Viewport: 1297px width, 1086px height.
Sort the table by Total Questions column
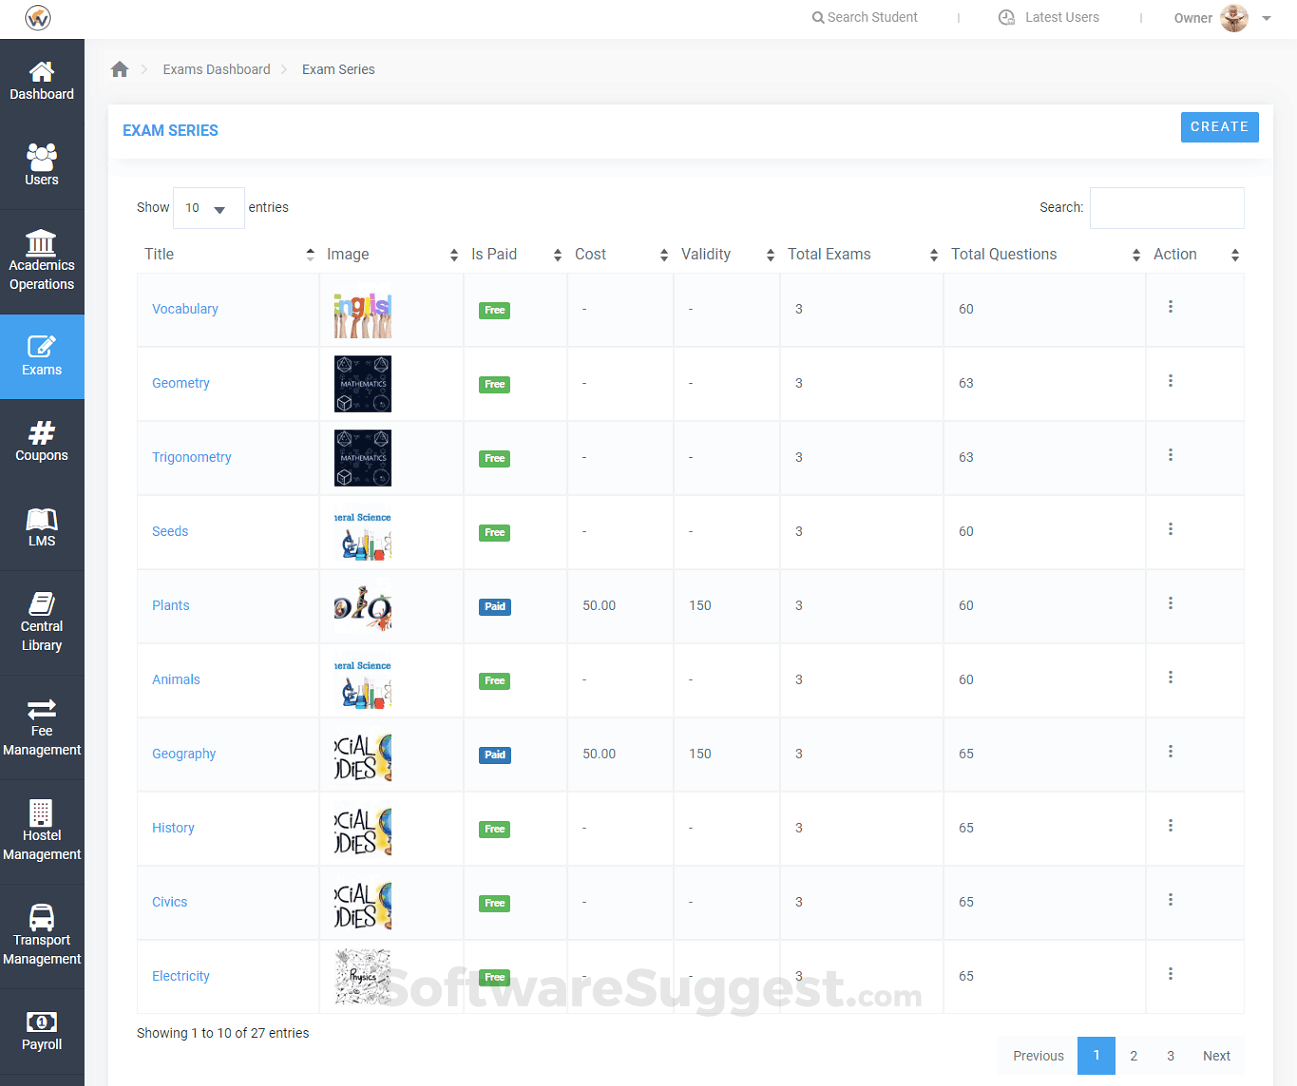pos(1003,254)
